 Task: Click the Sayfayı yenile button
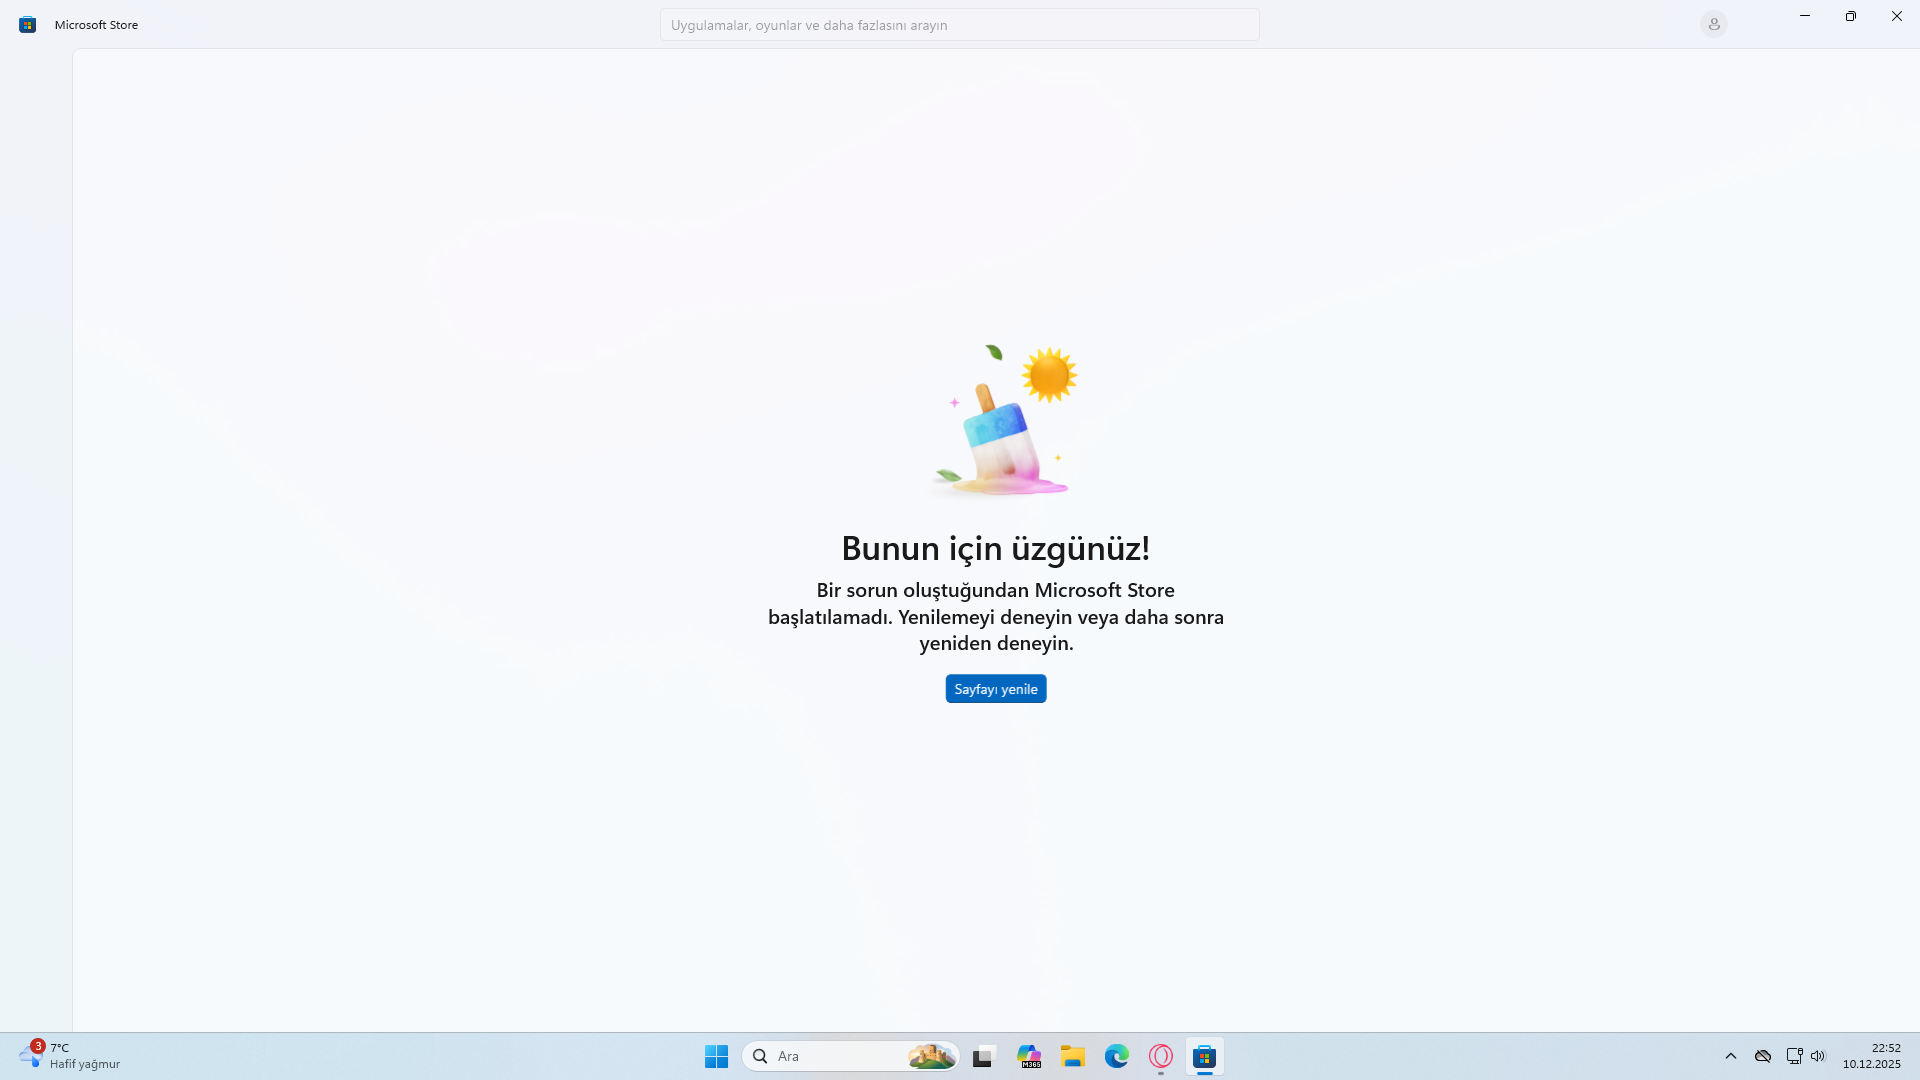click(x=995, y=688)
